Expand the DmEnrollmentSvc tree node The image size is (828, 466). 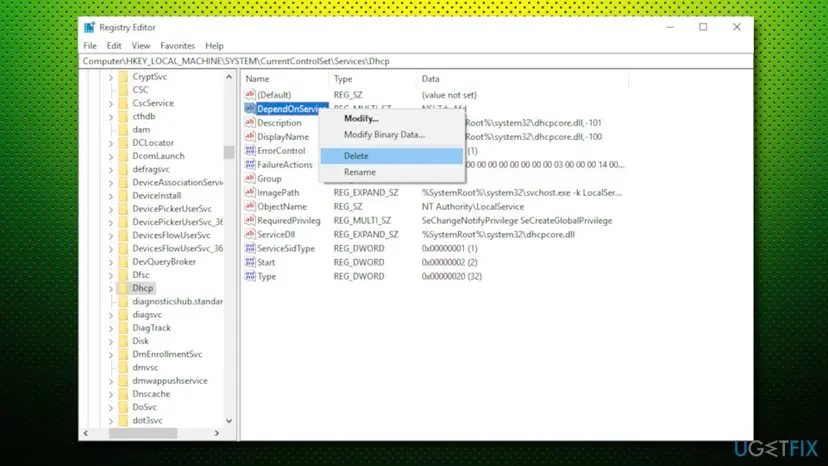tap(111, 355)
